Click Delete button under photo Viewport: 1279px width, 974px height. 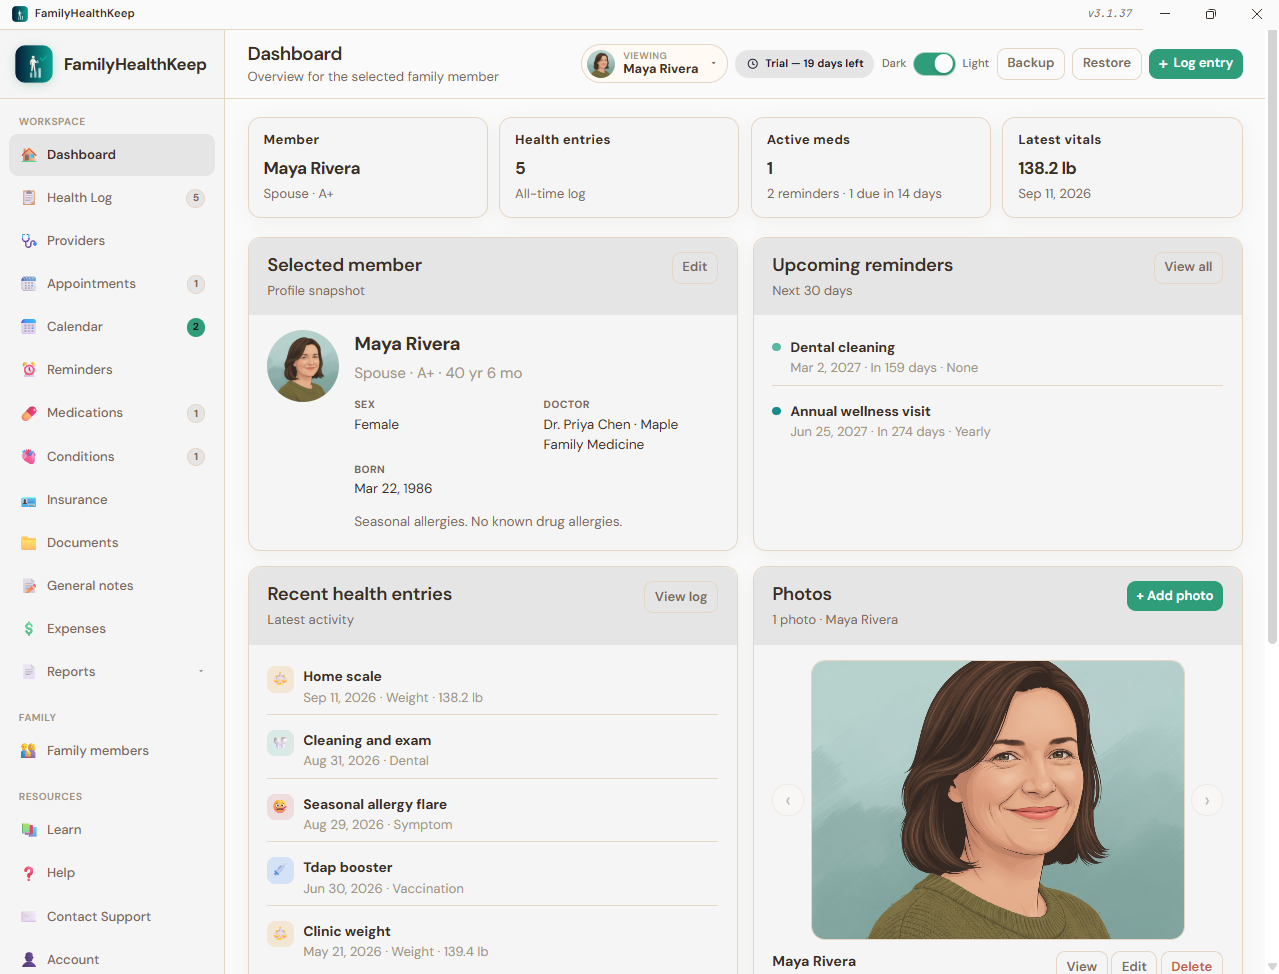pos(1191,965)
